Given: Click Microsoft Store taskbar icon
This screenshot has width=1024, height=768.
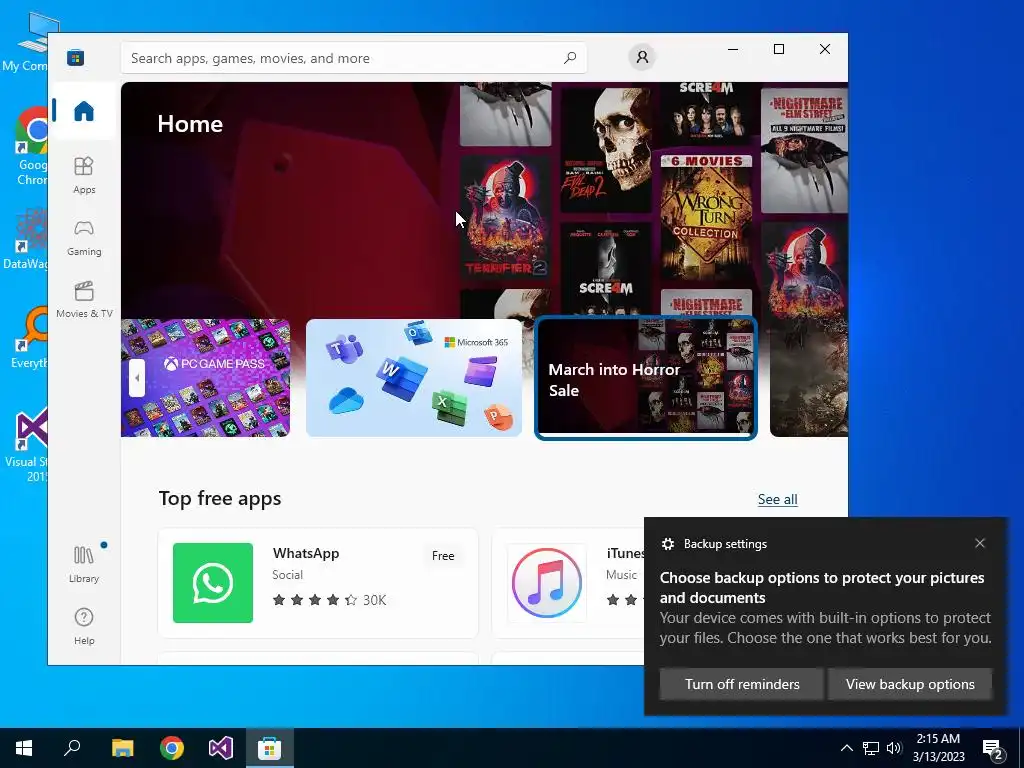Looking at the screenshot, I should coord(270,748).
